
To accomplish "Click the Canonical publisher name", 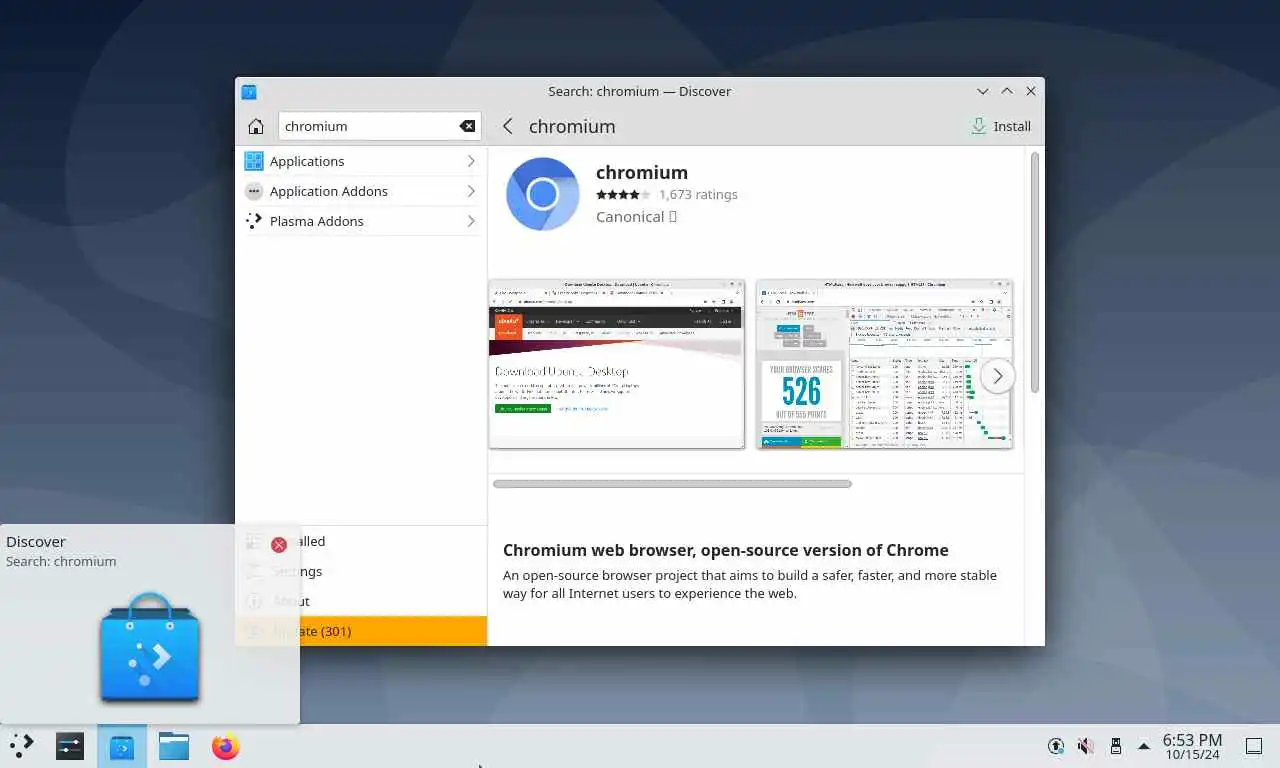I will click(630, 217).
